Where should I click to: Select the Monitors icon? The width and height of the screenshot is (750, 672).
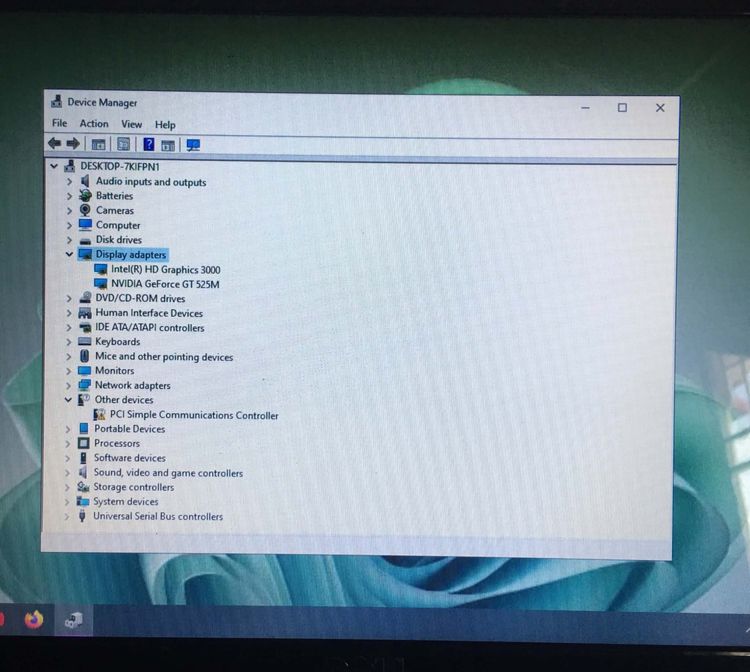[84, 371]
